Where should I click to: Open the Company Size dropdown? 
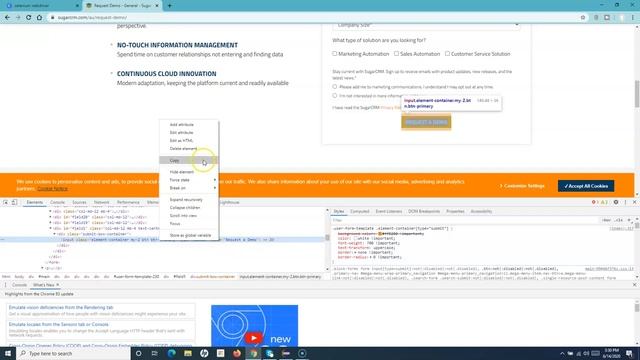pos(426,26)
